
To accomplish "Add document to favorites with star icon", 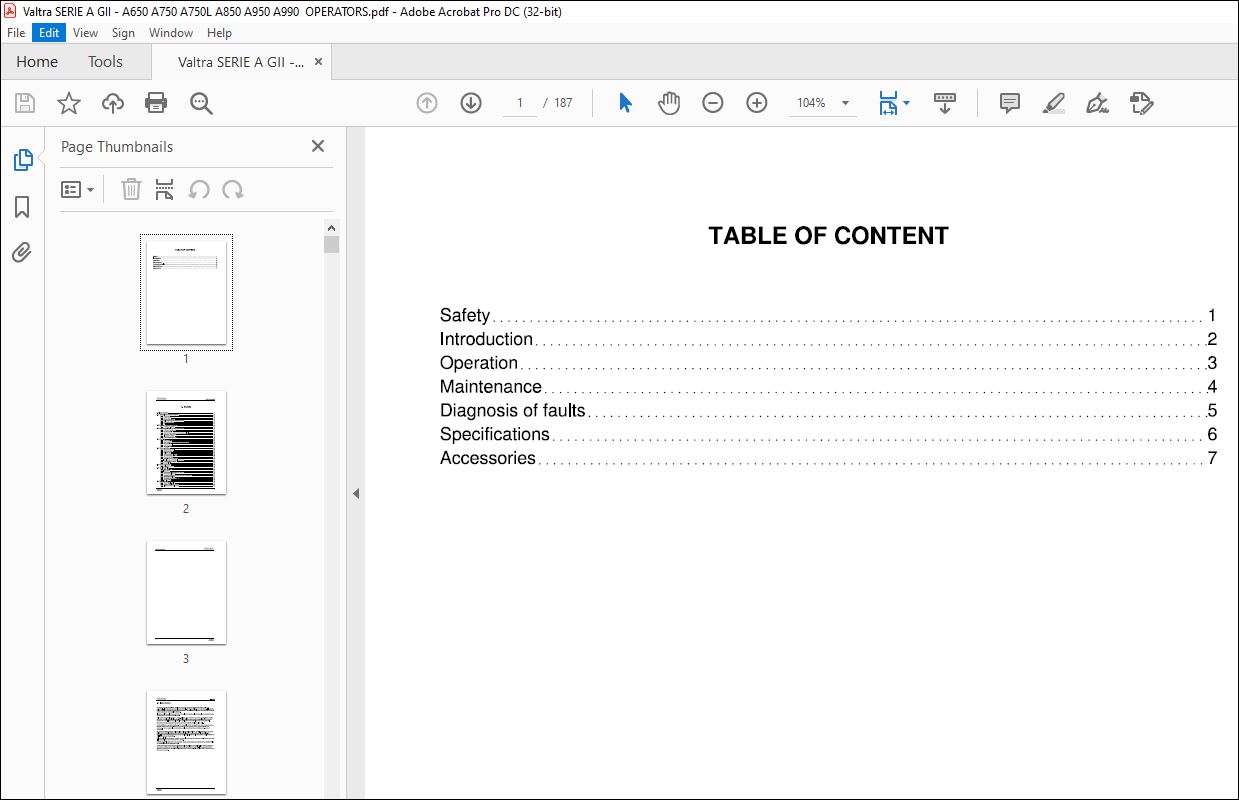I will 69,103.
